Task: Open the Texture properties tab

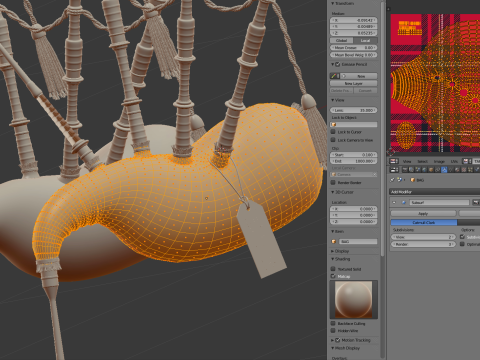Action: tap(464, 170)
